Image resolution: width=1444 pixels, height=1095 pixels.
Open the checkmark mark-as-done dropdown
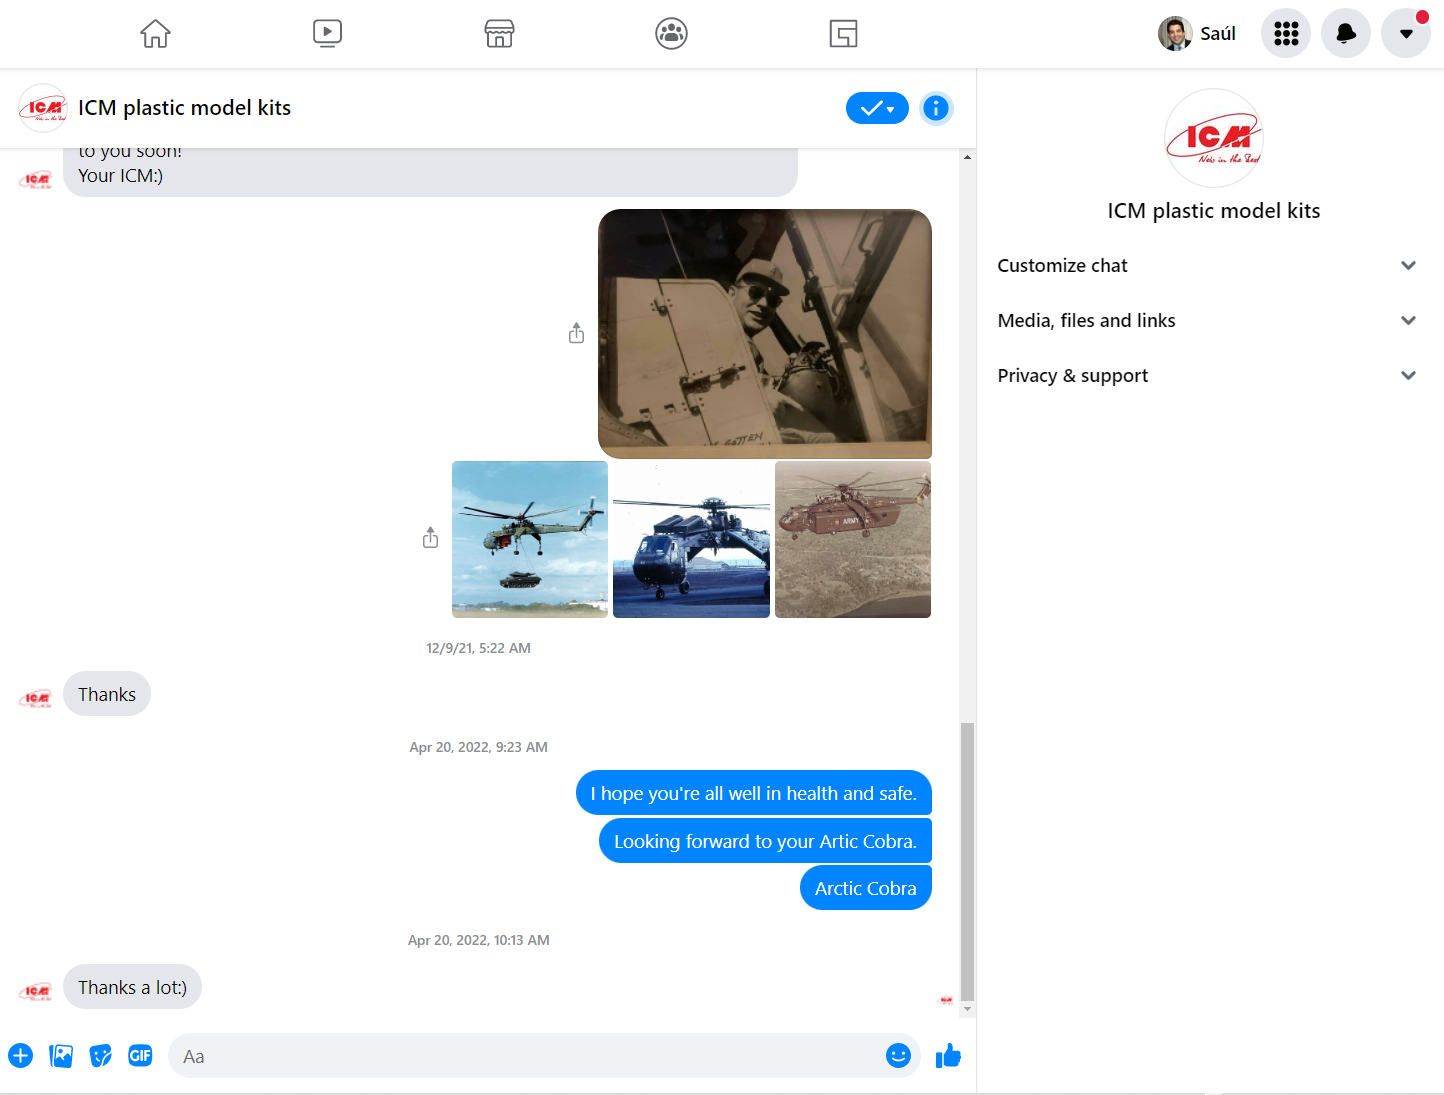pos(877,108)
